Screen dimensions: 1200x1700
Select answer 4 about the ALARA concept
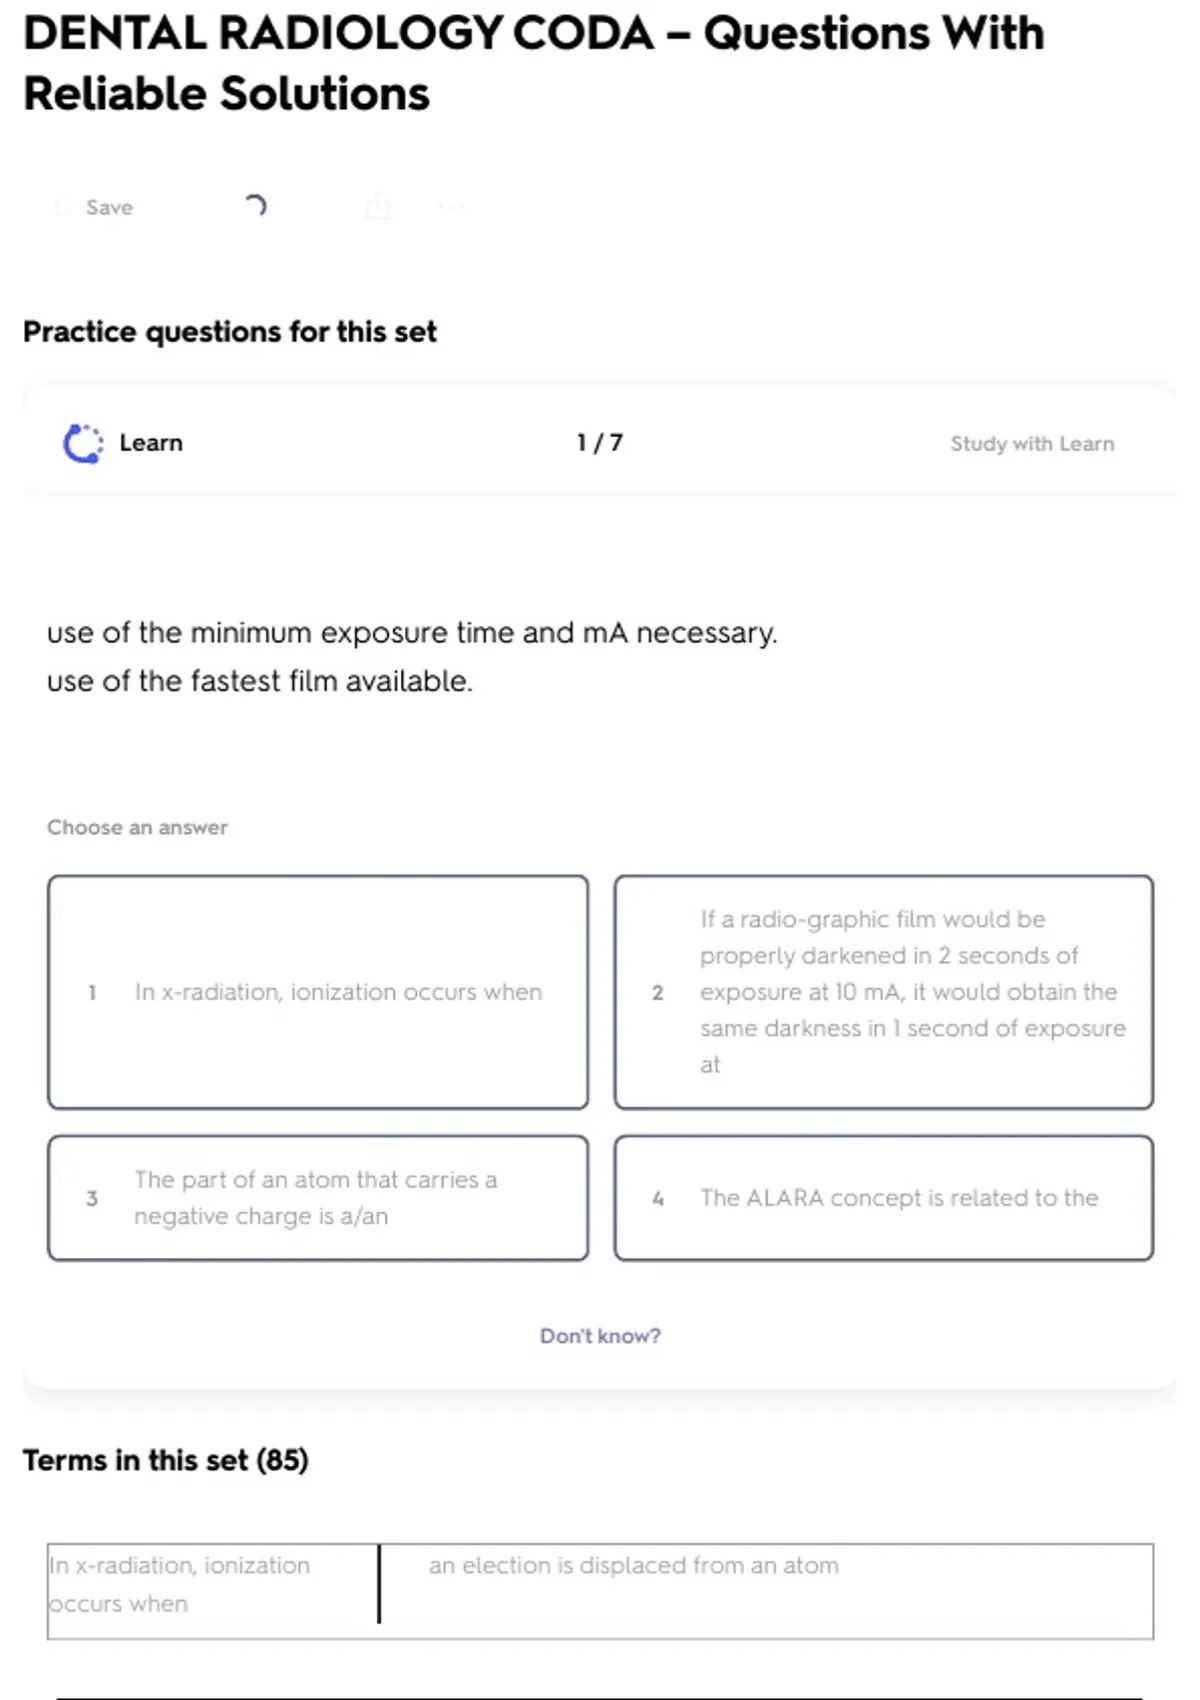point(884,1198)
